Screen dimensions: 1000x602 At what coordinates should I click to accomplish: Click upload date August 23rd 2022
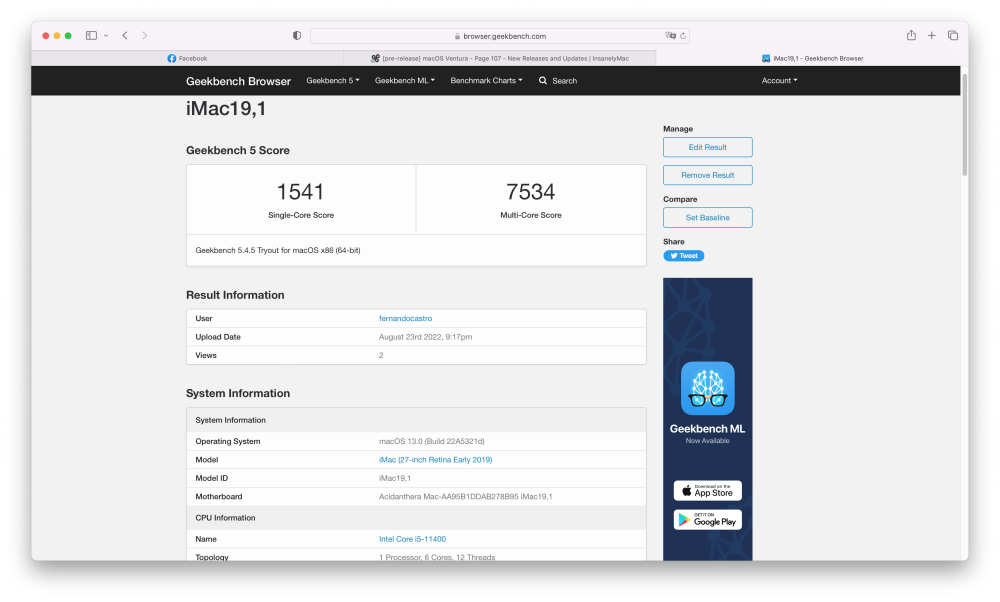click(425, 337)
